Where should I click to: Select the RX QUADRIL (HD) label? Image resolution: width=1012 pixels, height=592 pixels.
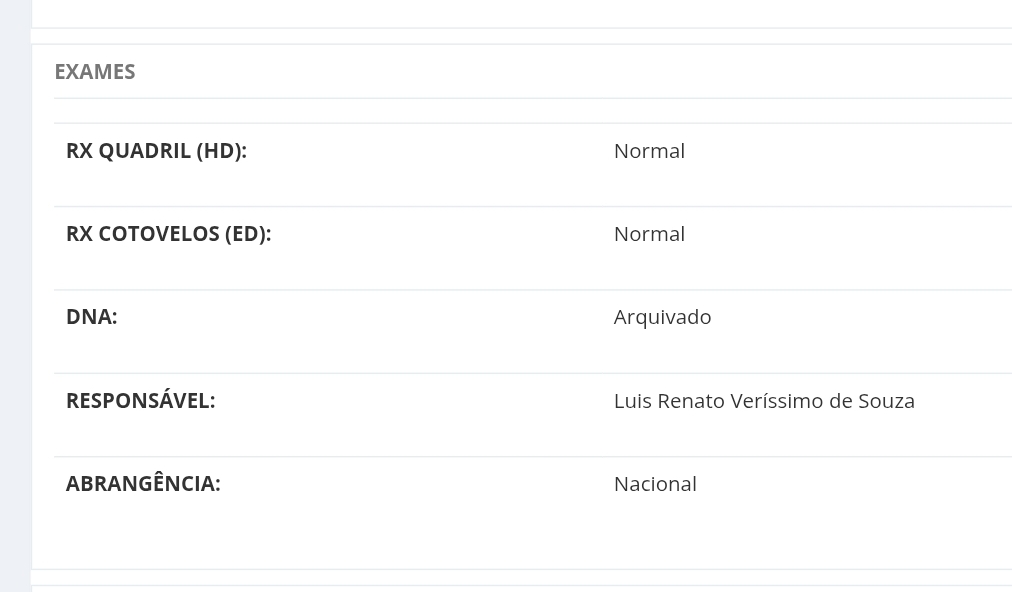[155, 151]
